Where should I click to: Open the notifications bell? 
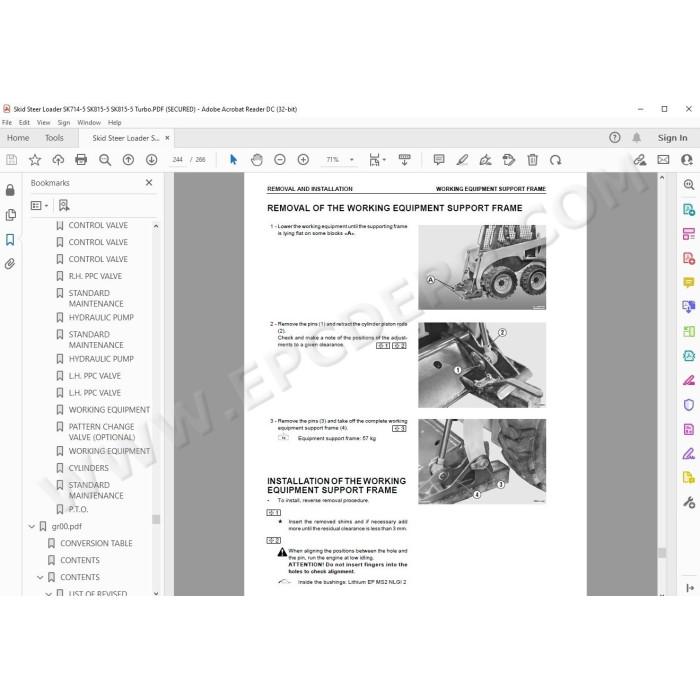(x=637, y=138)
